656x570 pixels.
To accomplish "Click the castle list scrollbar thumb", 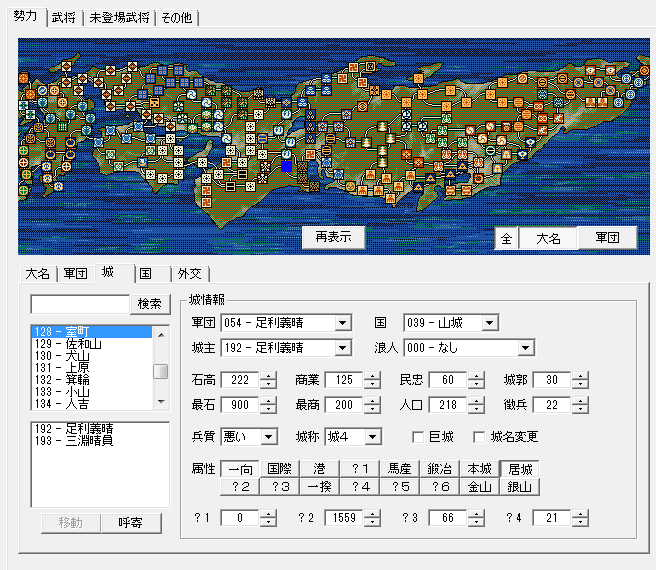I will pos(160,371).
